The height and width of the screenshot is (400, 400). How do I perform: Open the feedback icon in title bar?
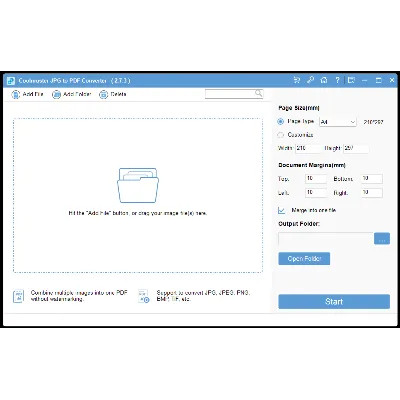(351, 80)
